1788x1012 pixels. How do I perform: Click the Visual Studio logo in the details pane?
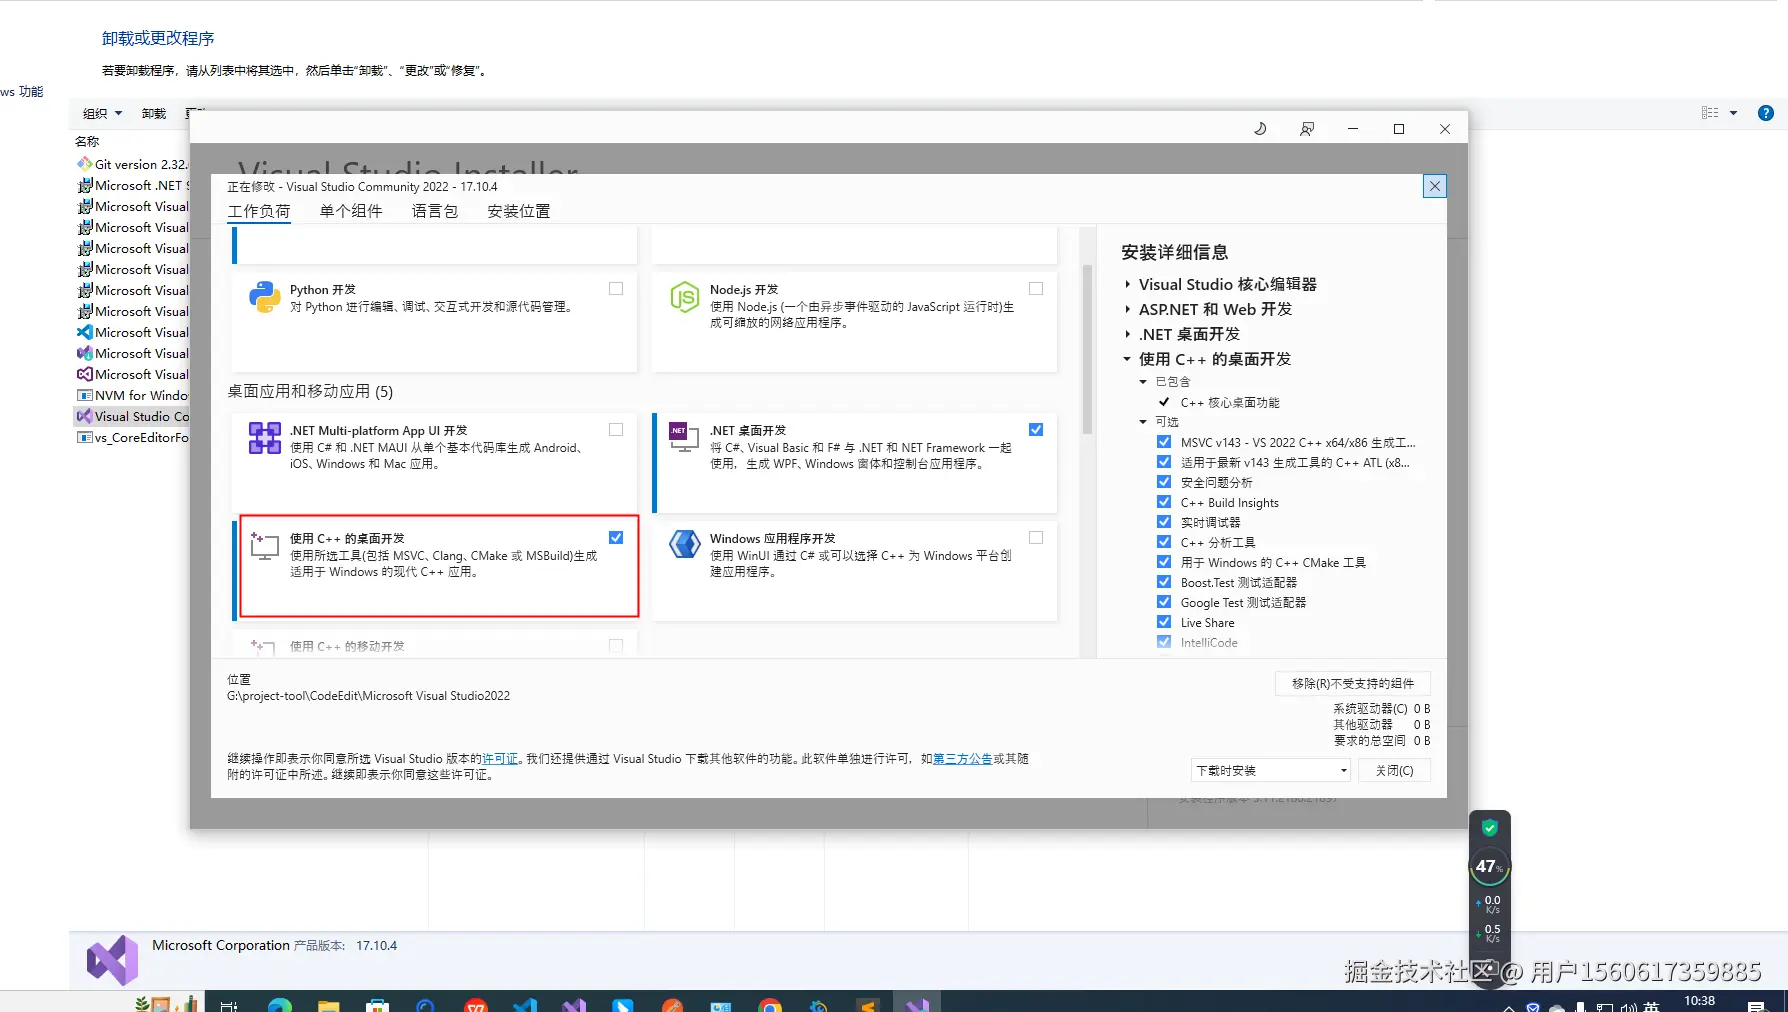click(x=112, y=960)
